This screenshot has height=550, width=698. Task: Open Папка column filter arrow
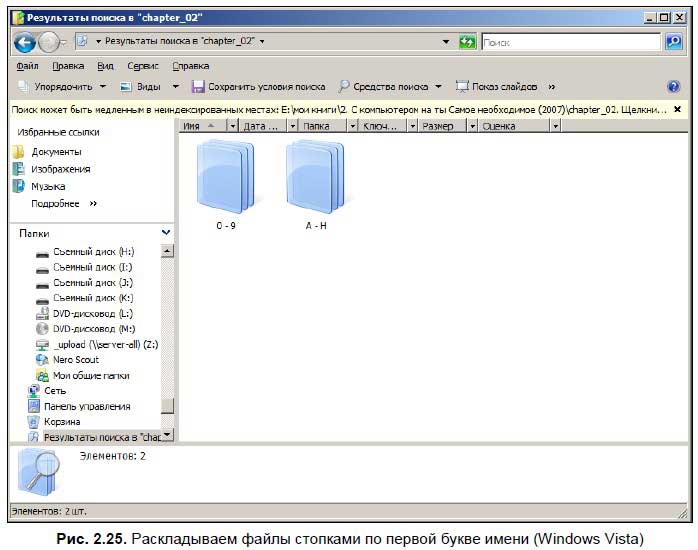pyautogui.click(x=353, y=126)
